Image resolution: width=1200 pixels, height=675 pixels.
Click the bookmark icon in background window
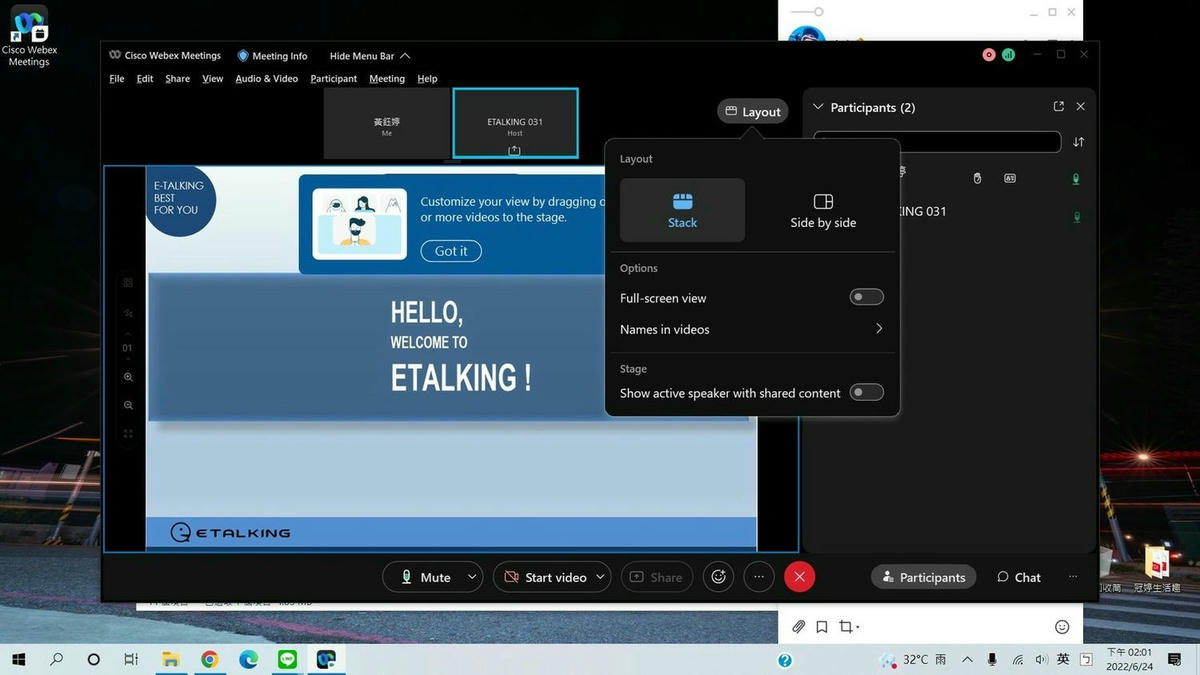pos(821,627)
